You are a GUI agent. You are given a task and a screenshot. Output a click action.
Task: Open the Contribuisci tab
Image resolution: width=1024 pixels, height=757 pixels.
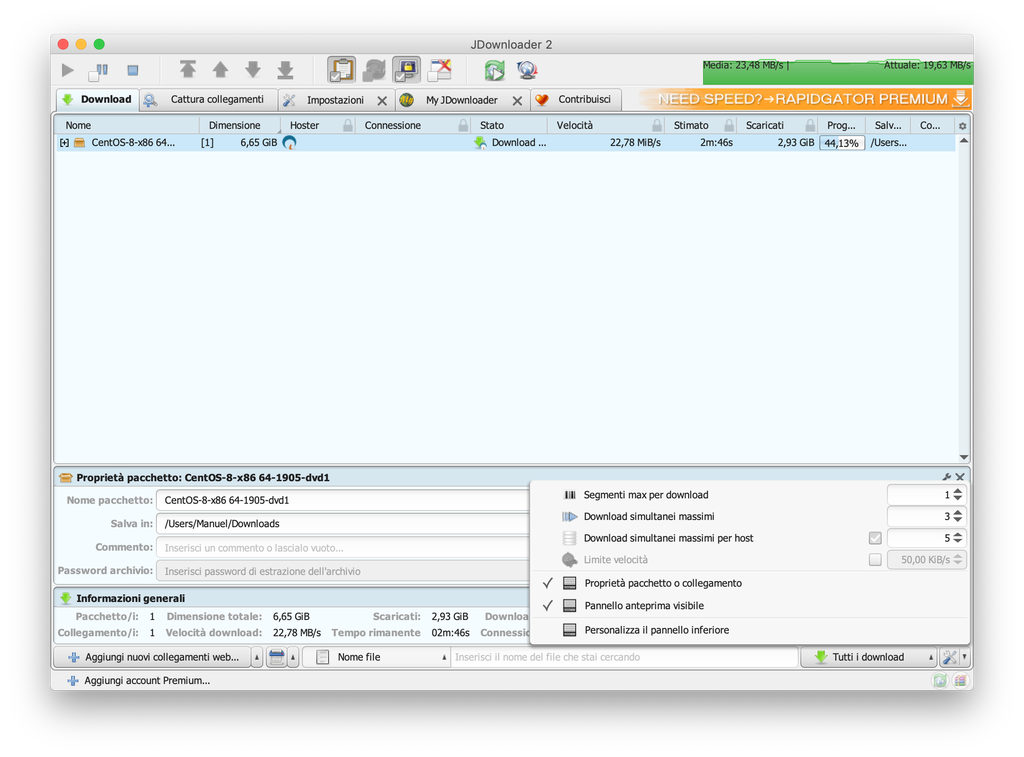pyautogui.click(x=575, y=99)
